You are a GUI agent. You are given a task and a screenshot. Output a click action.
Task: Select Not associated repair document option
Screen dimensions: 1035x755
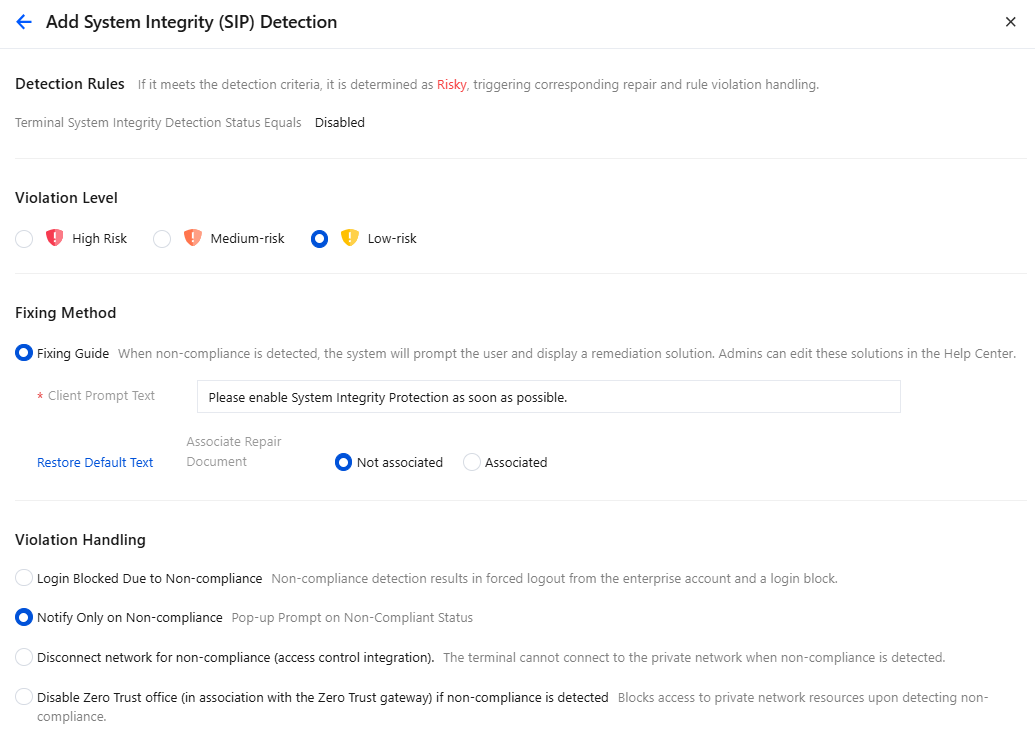click(x=343, y=462)
